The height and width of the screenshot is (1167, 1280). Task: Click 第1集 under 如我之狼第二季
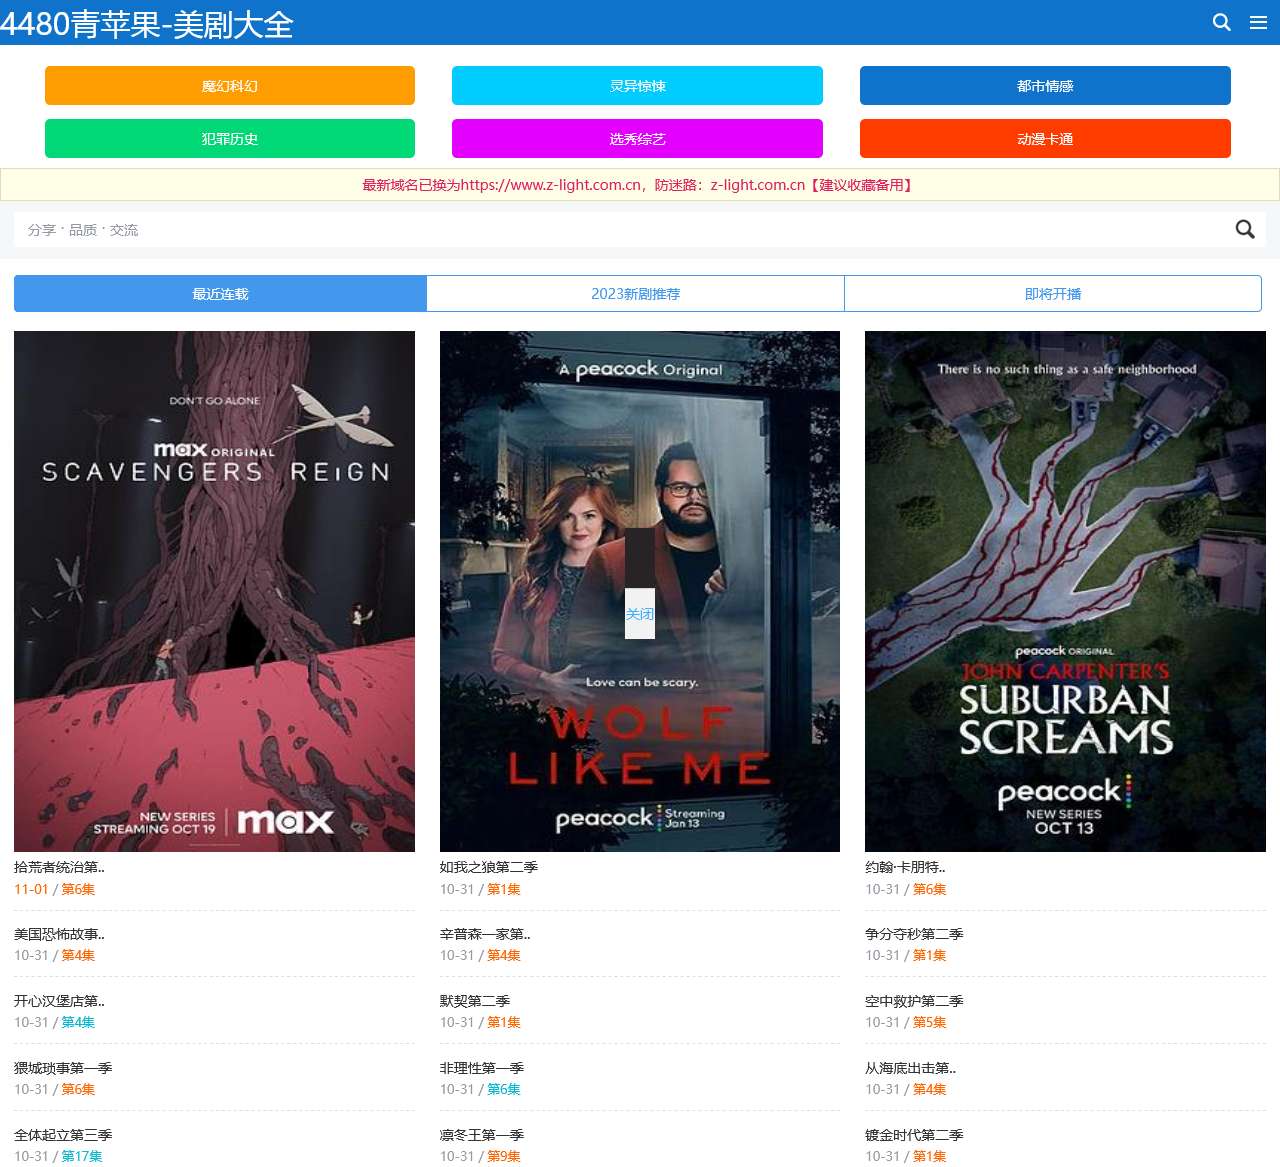click(504, 889)
